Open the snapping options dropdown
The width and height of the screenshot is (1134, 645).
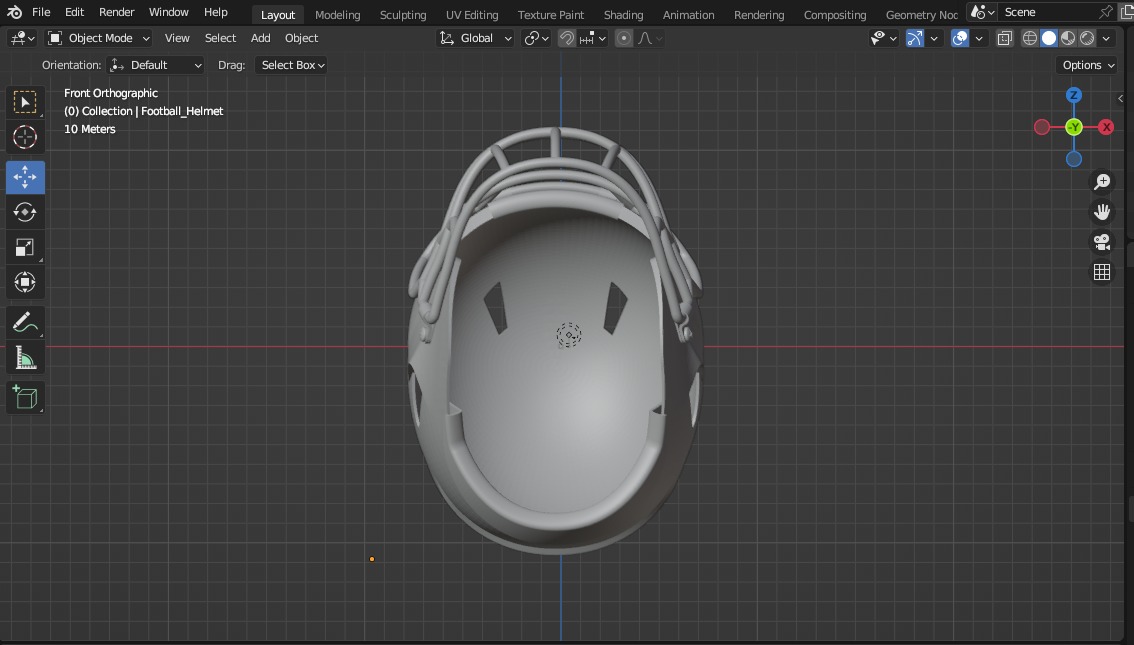click(592, 38)
